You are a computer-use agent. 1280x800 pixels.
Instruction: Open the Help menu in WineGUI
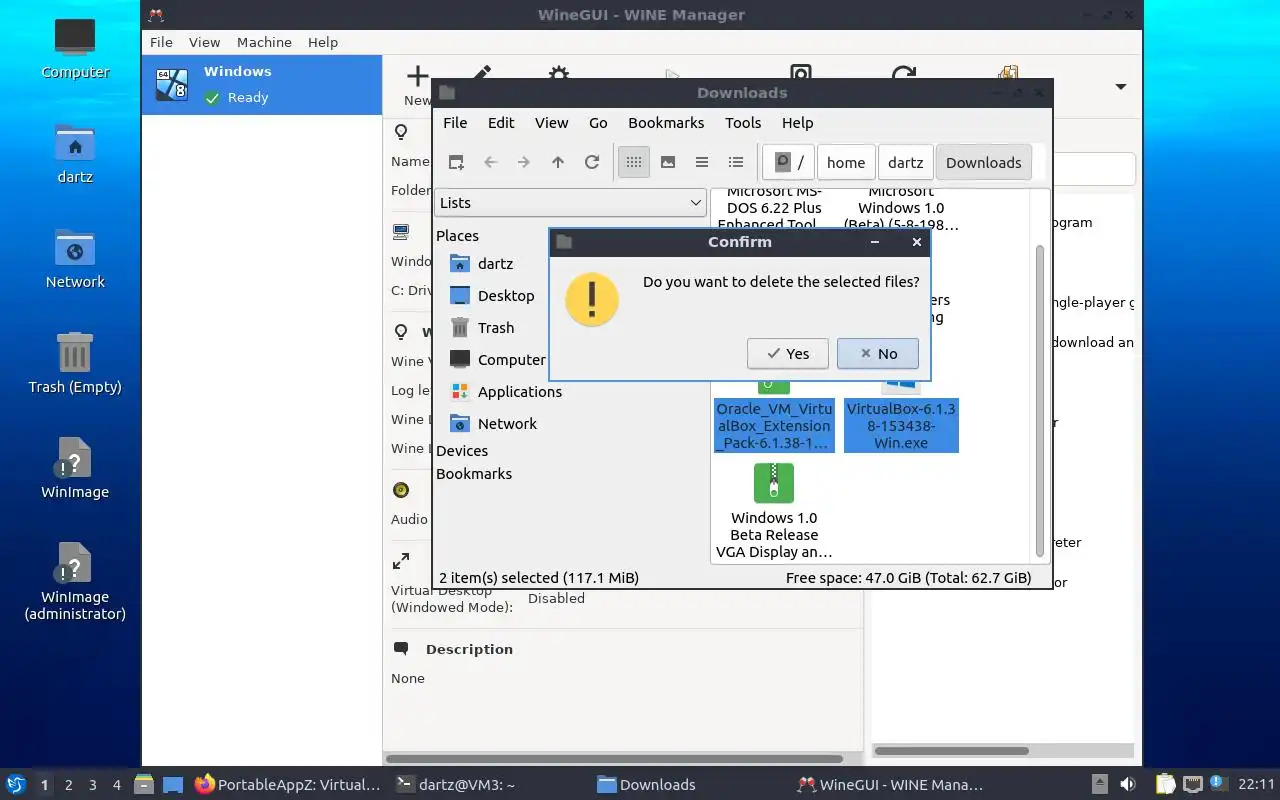tap(323, 42)
